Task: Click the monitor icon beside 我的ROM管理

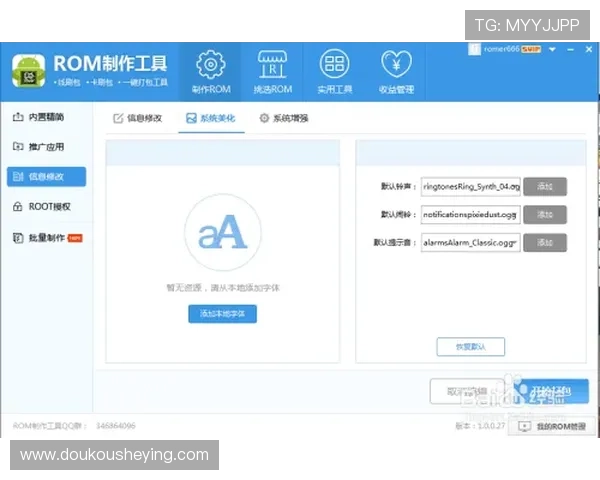Action: pos(525,426)
